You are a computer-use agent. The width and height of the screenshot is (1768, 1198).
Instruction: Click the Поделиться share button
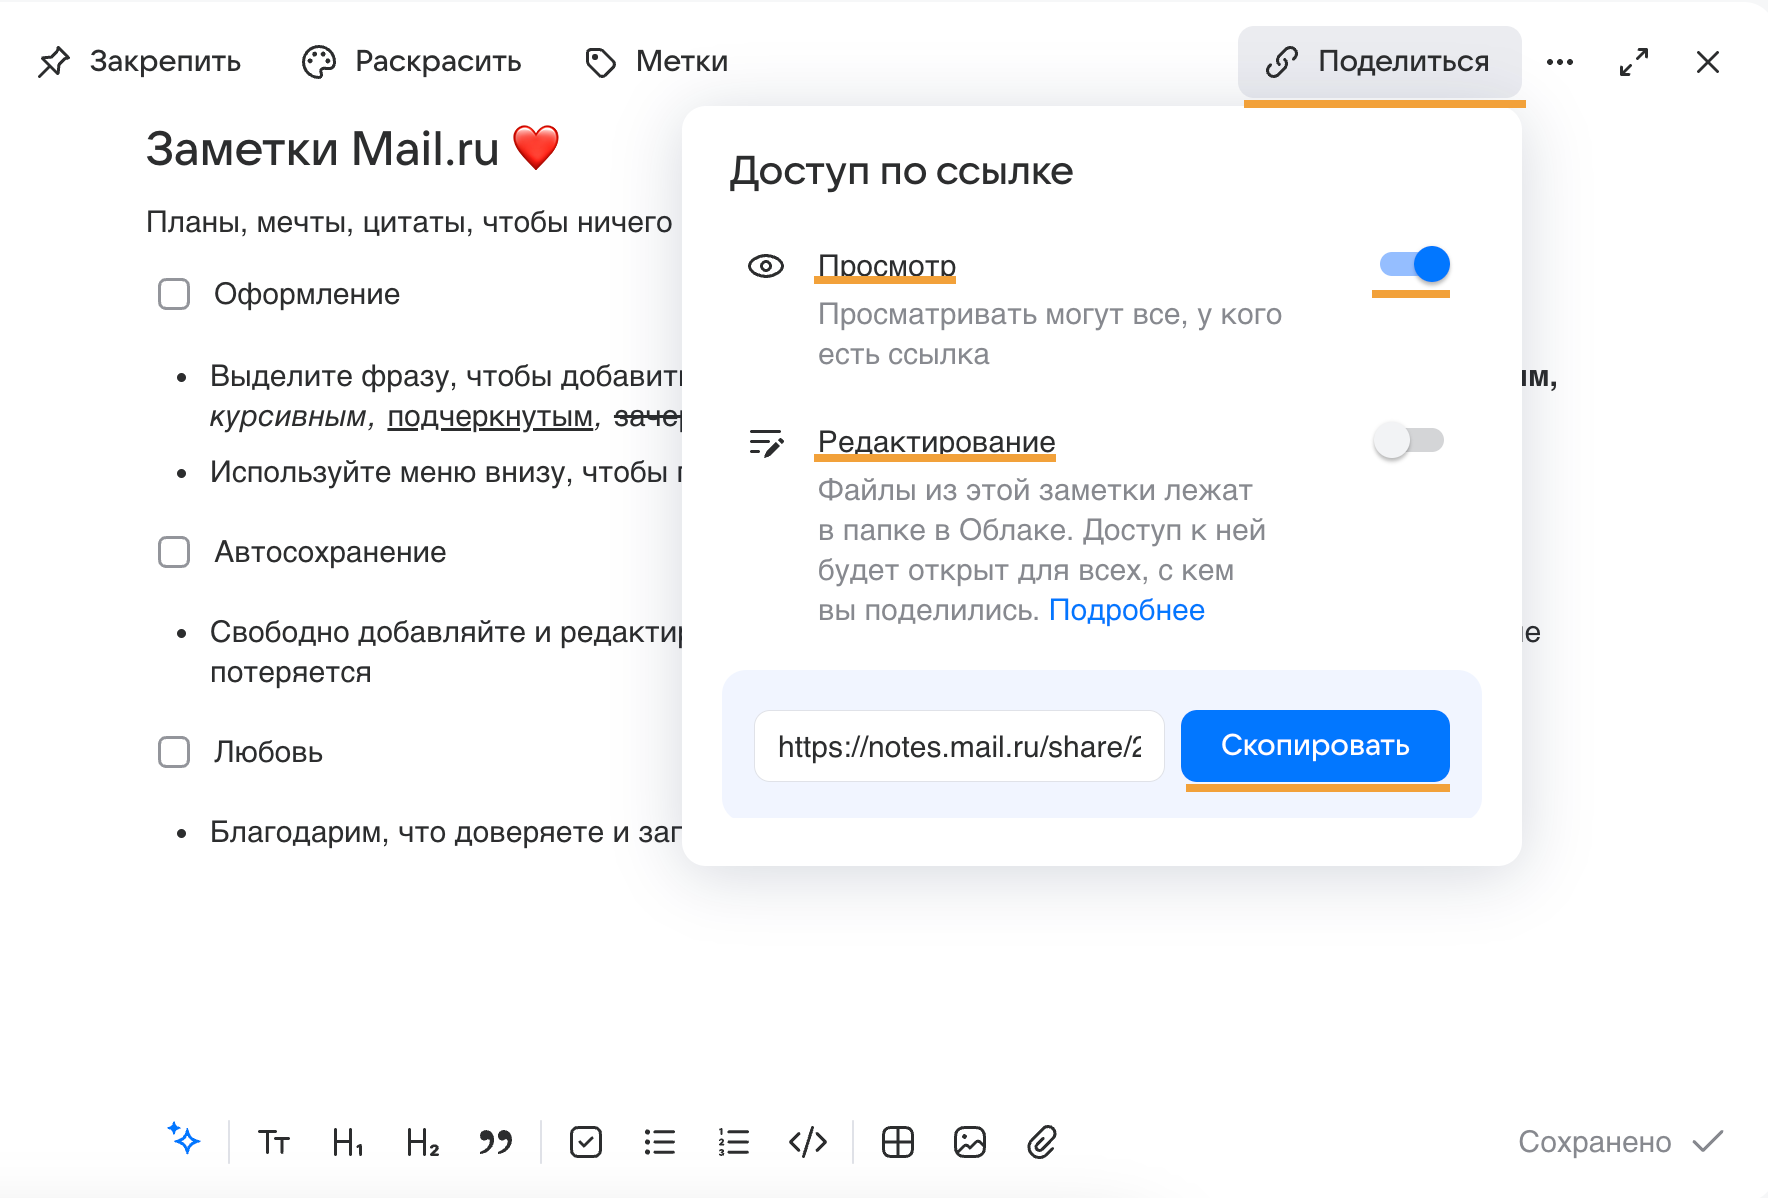[x=1379, y=62]
